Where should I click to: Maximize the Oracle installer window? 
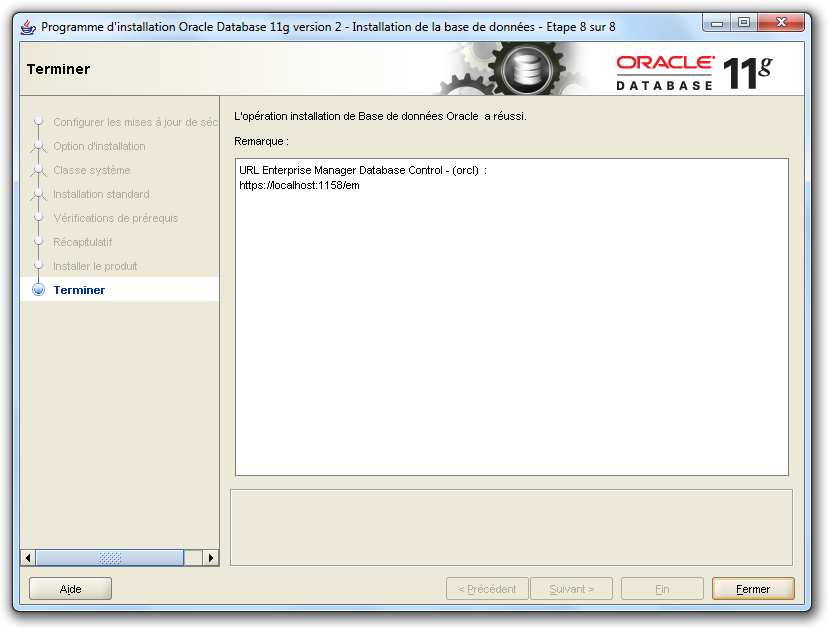click(744, 22)
